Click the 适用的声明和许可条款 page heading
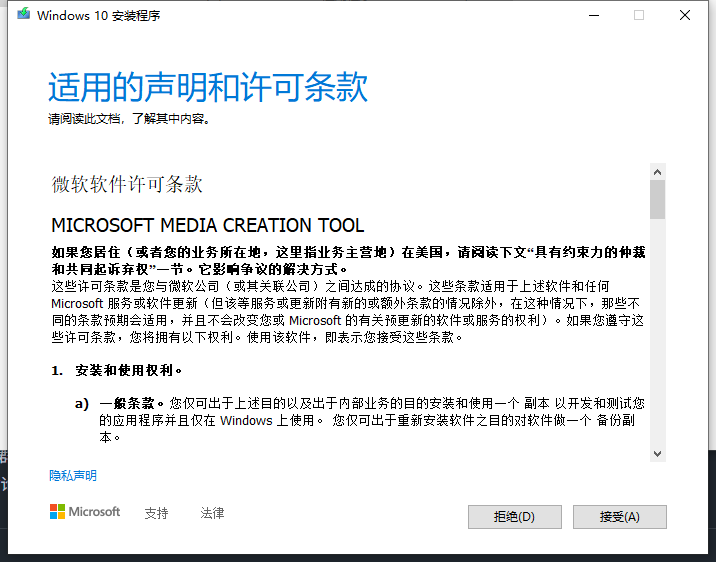This screenshot has height=562, width=716. [x=208, y=88]
